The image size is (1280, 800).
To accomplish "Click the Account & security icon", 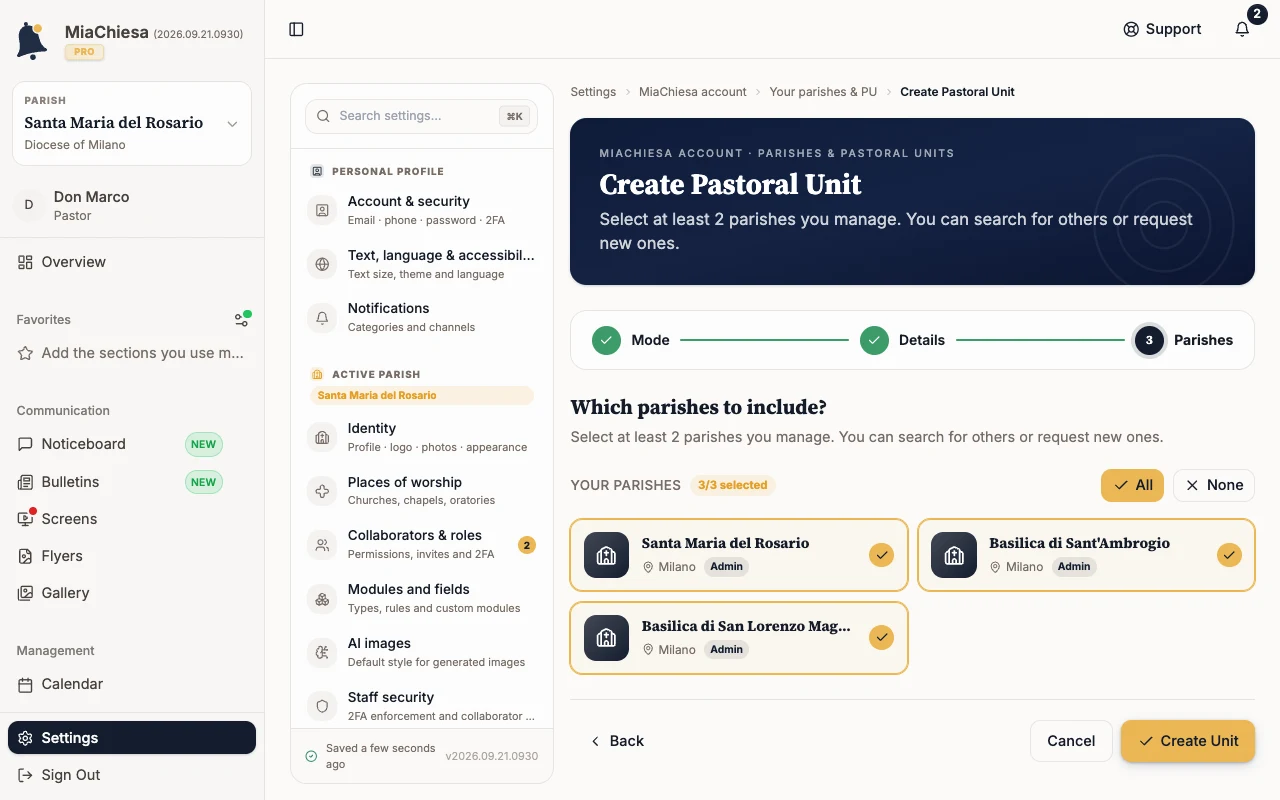I will tap(322, 211).
